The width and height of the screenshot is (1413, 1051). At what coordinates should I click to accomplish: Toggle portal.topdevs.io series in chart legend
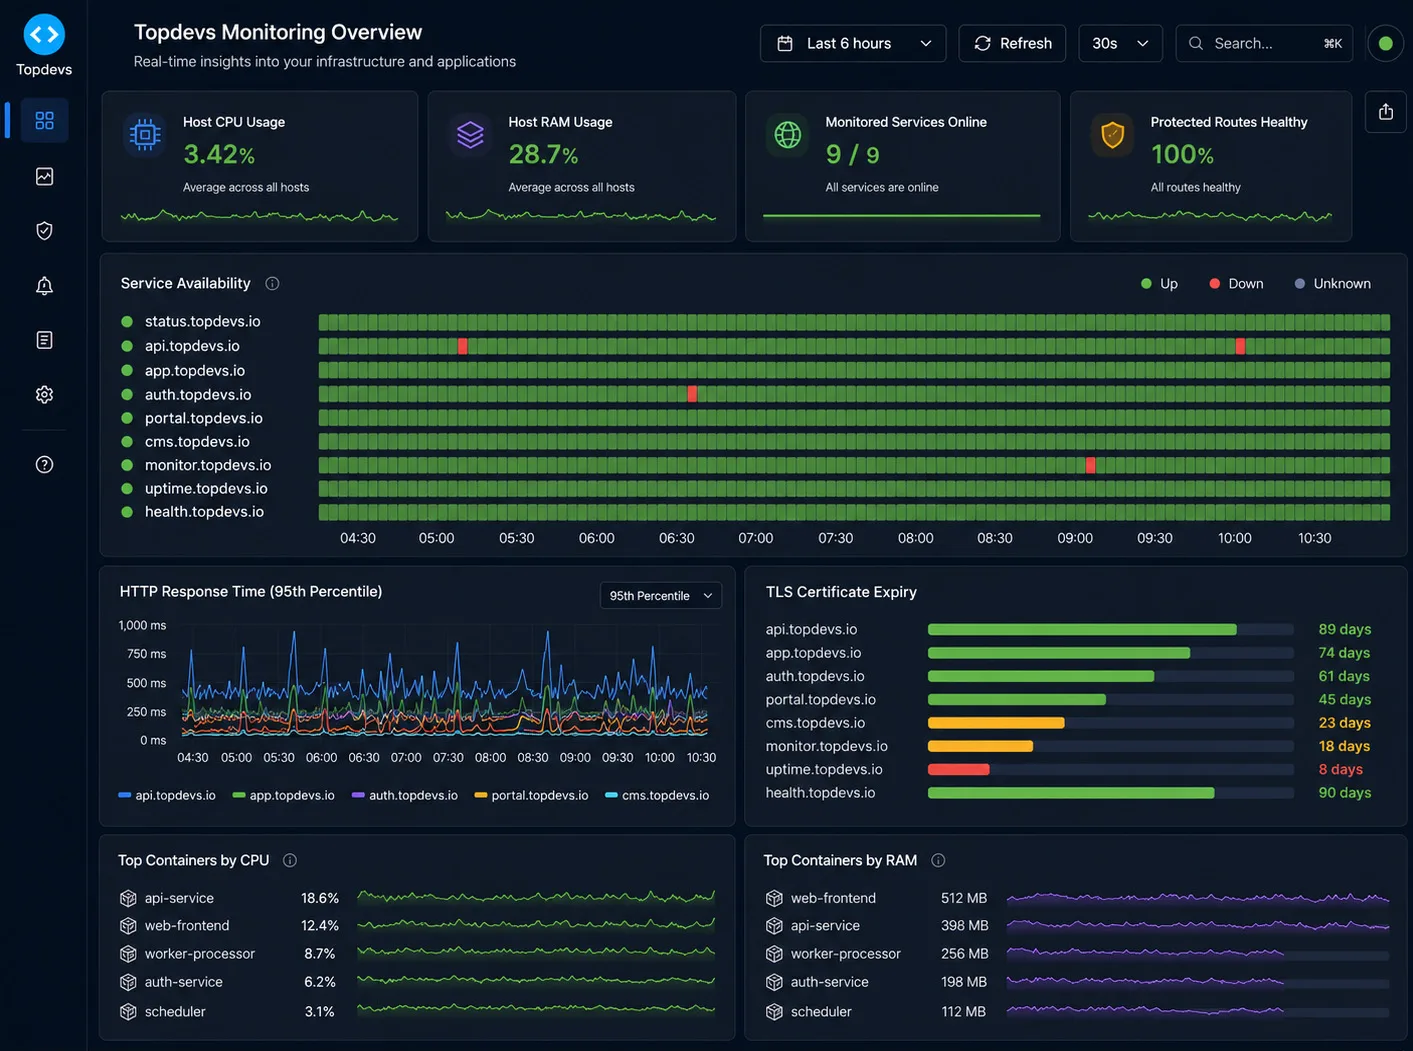point(531,795)
